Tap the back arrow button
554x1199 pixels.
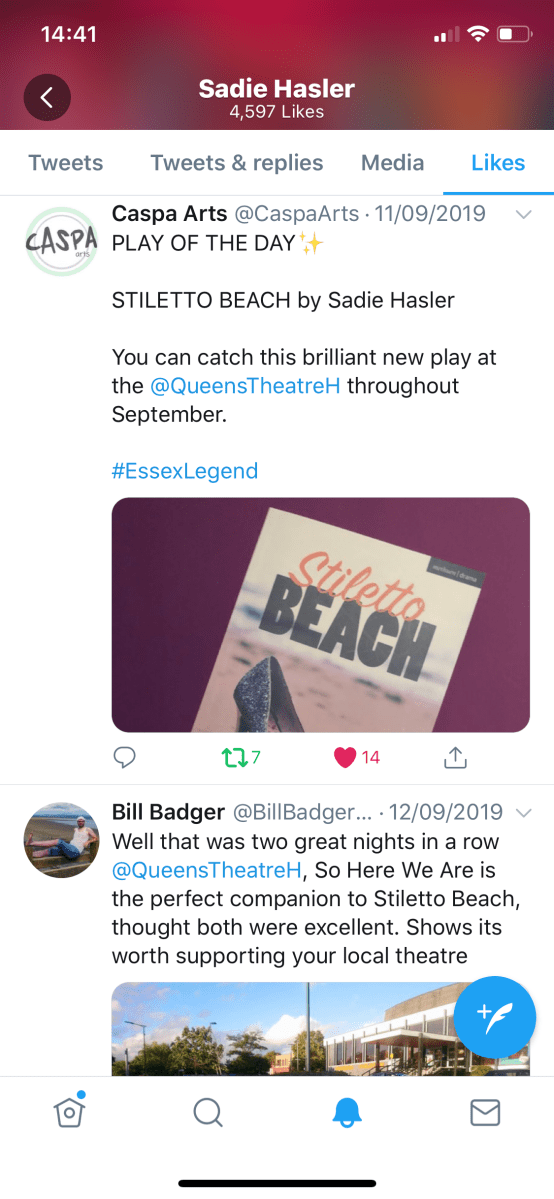pos(47,97)
